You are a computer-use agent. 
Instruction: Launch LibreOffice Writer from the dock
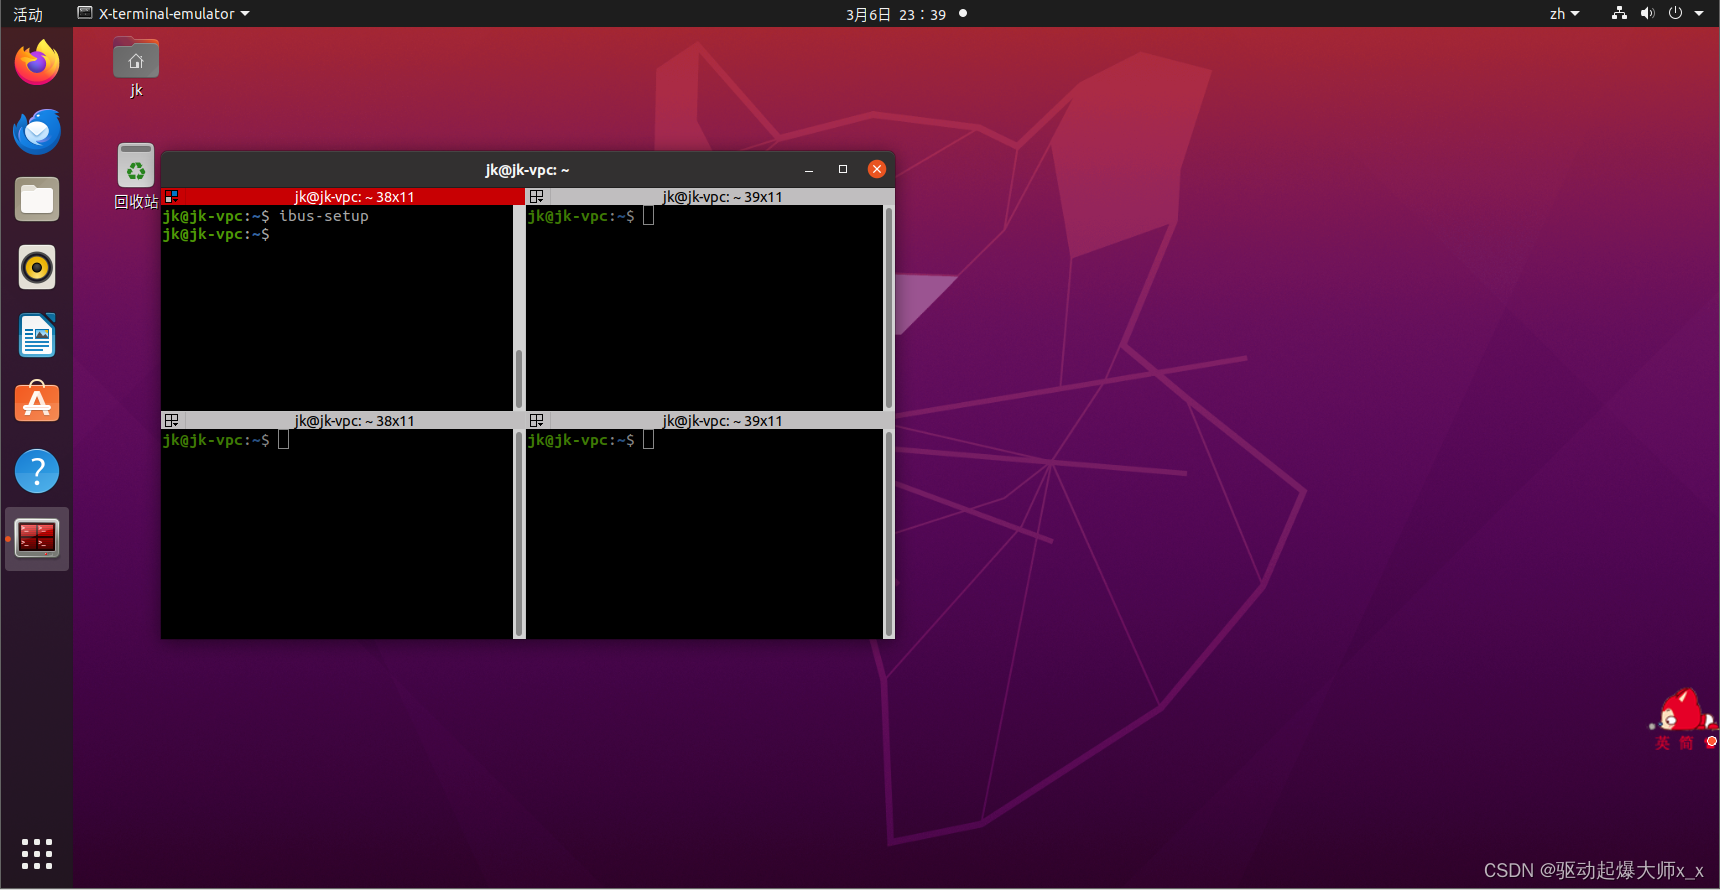37,335
